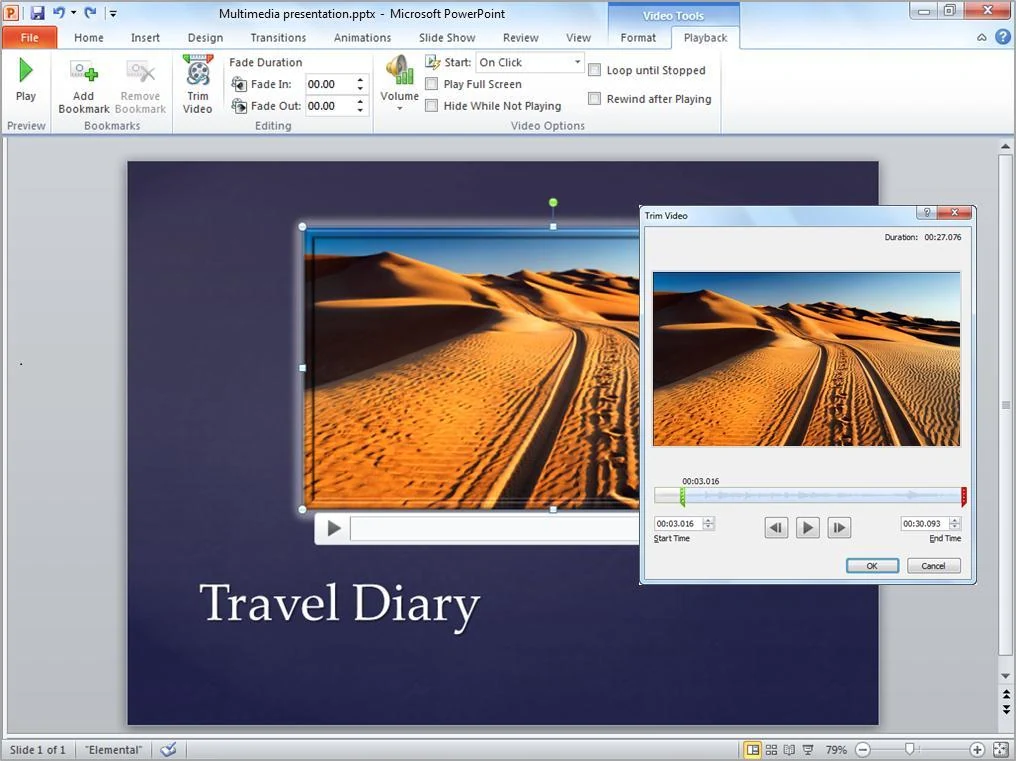Click the Undo arrow icon
The height and width of the screenshot is (761, 1016).
pos(59,12)
